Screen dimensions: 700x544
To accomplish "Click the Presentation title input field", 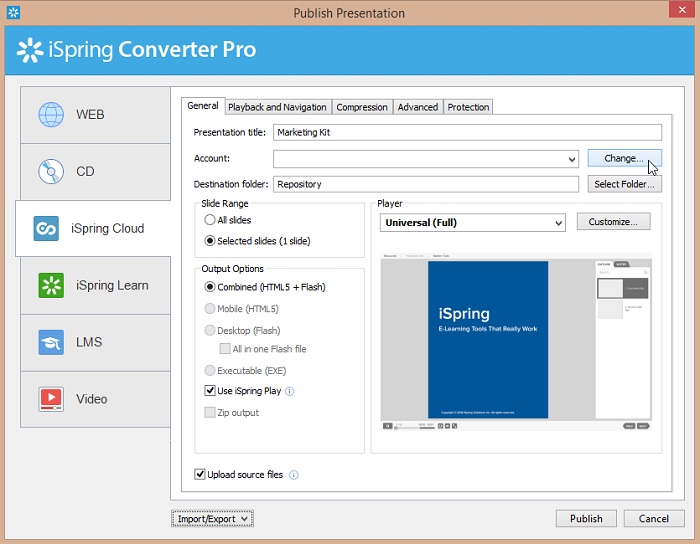I will [x=467, y=133].
